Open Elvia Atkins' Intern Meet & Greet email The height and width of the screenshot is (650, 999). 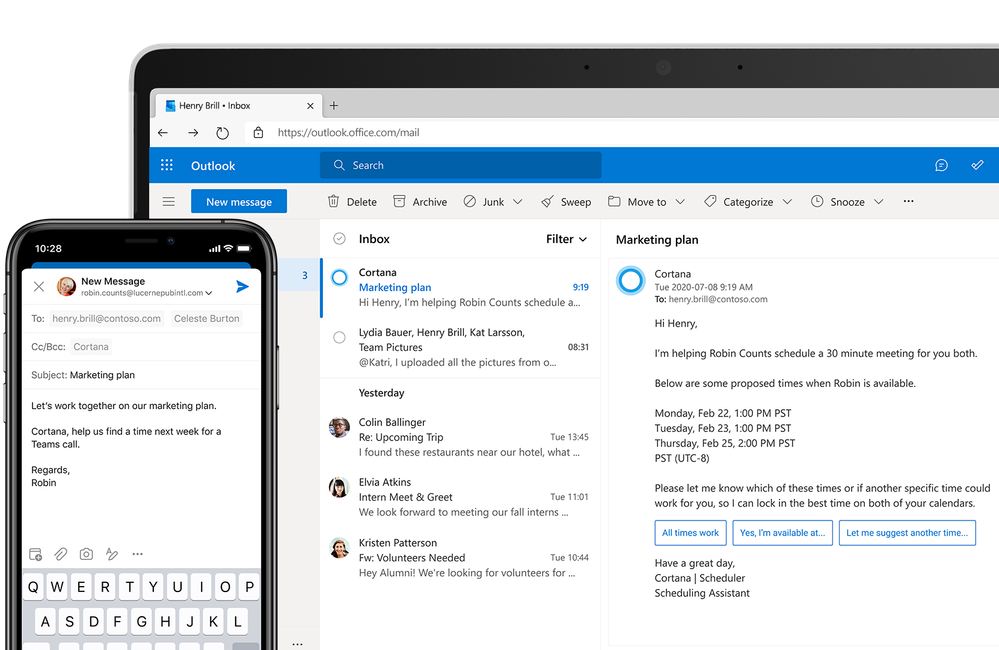click(461, 497)
